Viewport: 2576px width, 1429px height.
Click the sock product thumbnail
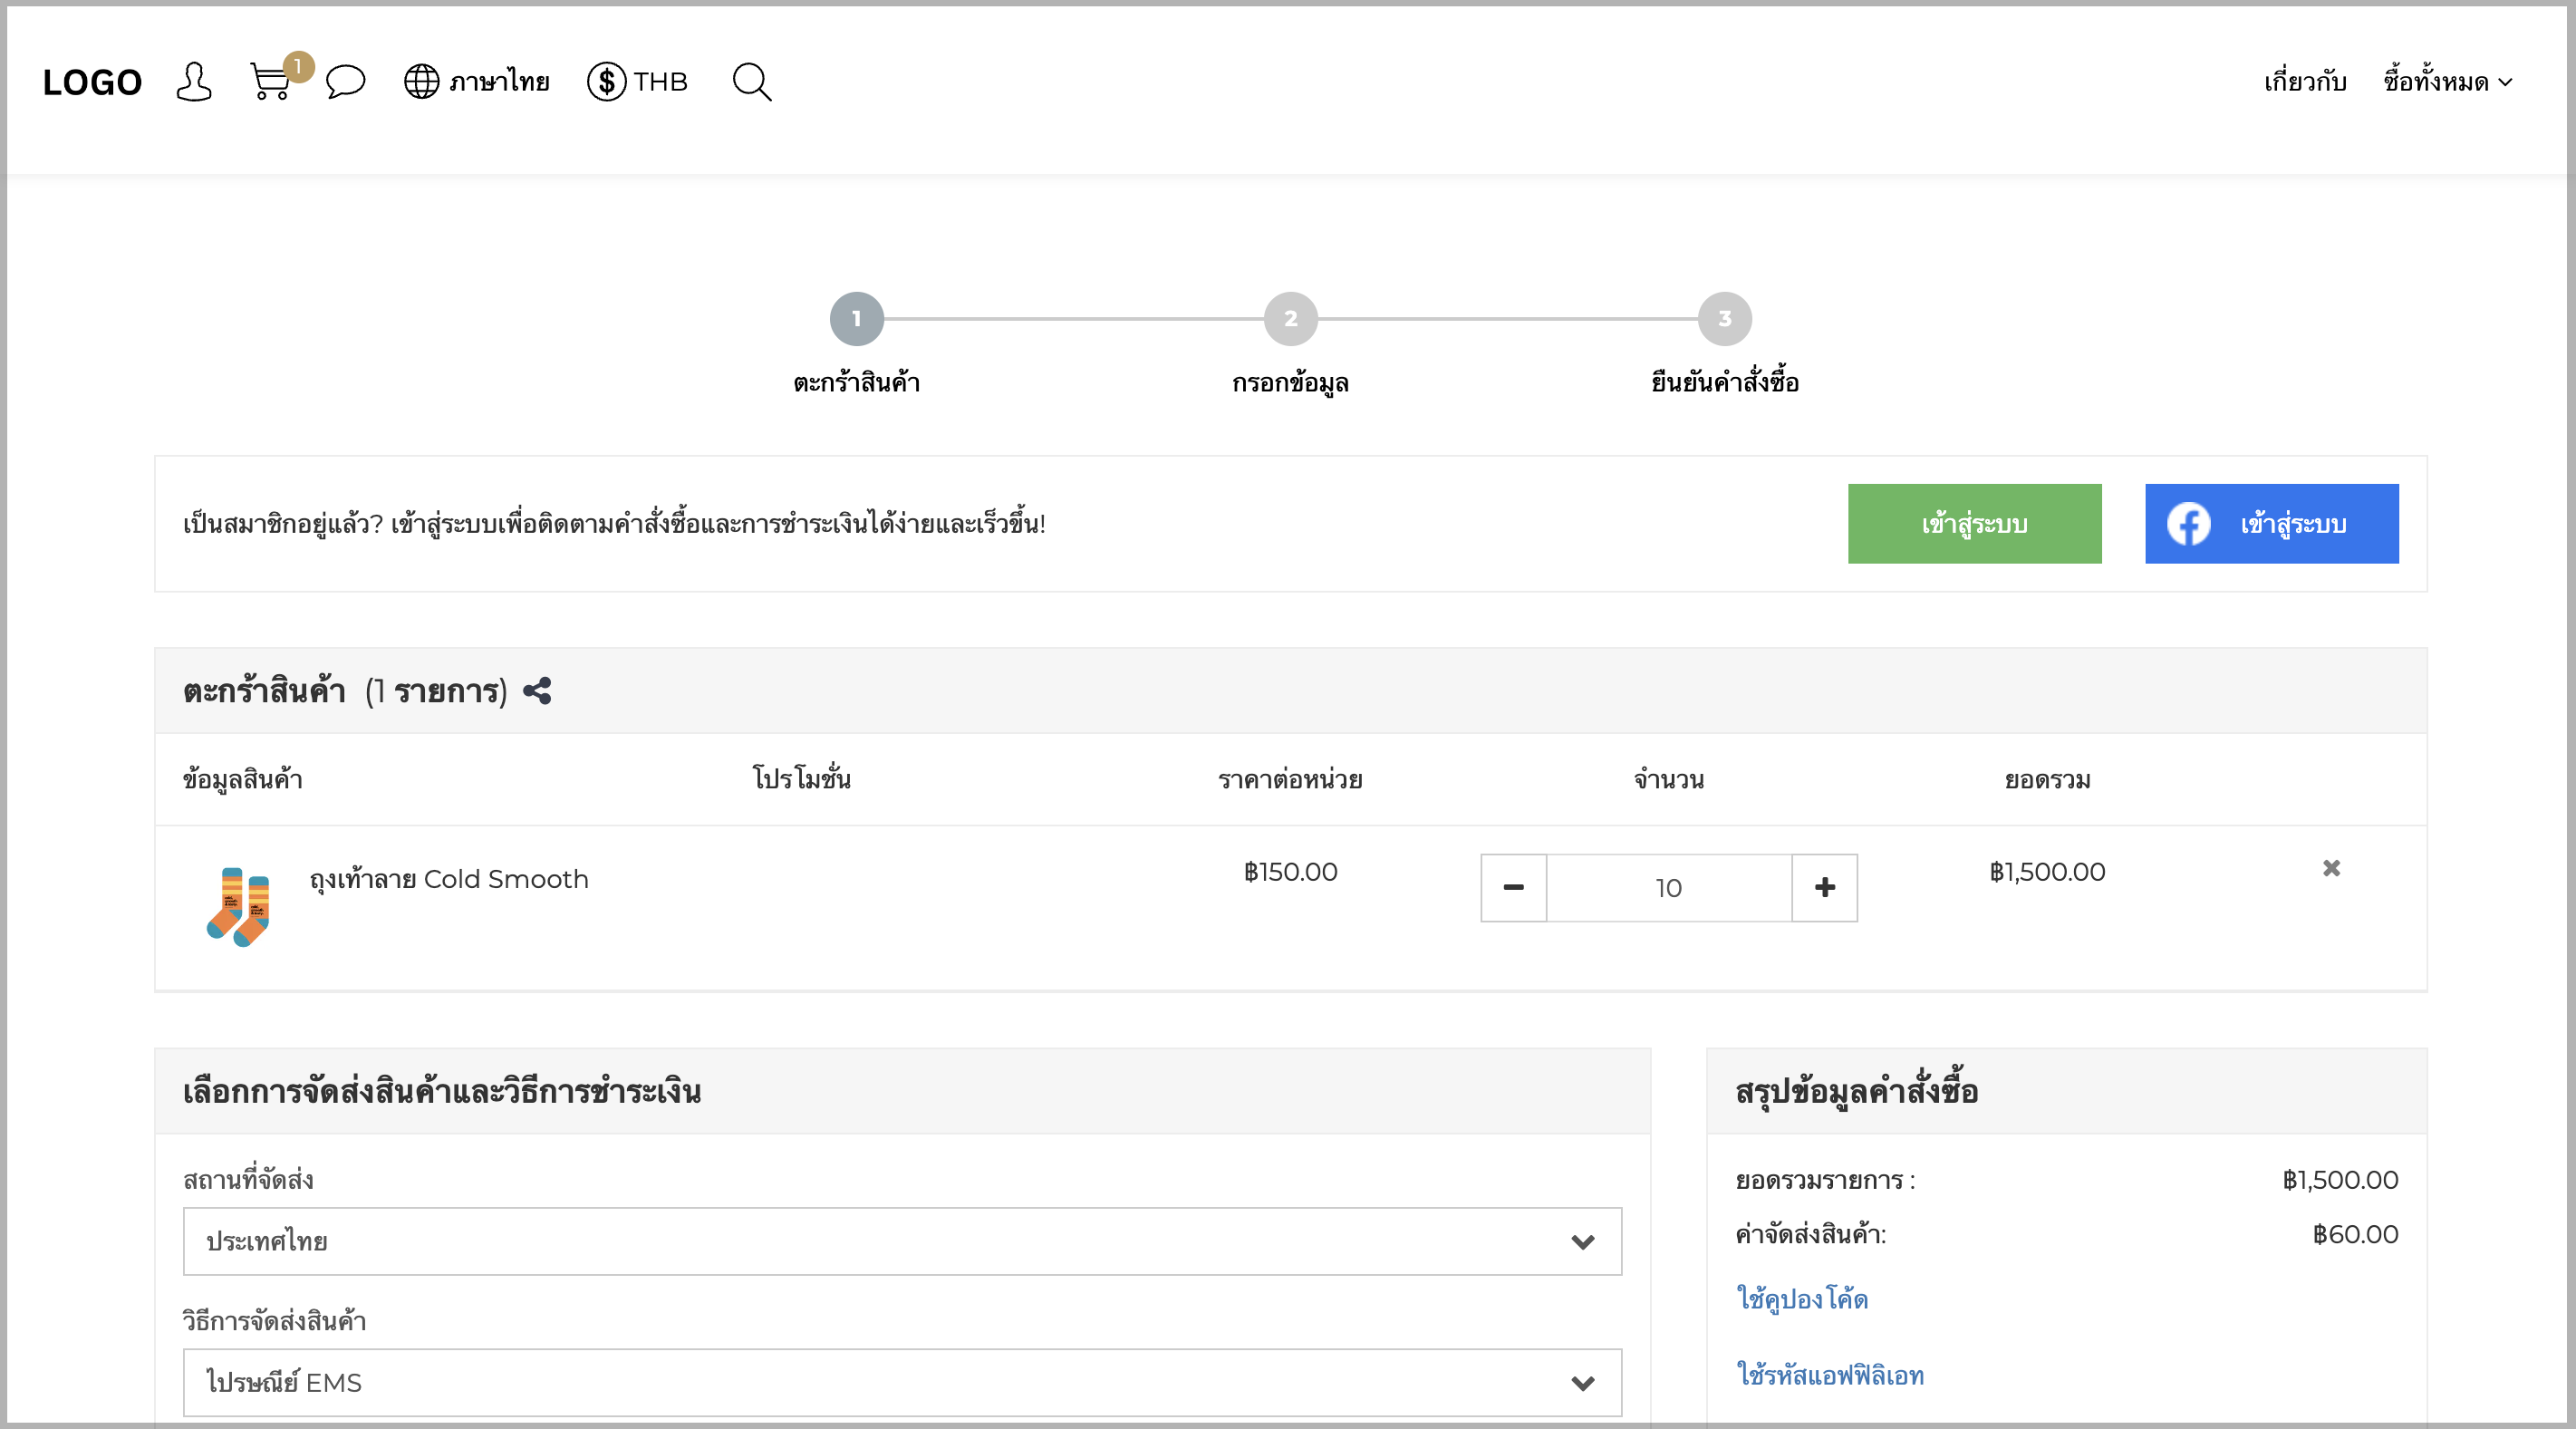pos(238,906)
